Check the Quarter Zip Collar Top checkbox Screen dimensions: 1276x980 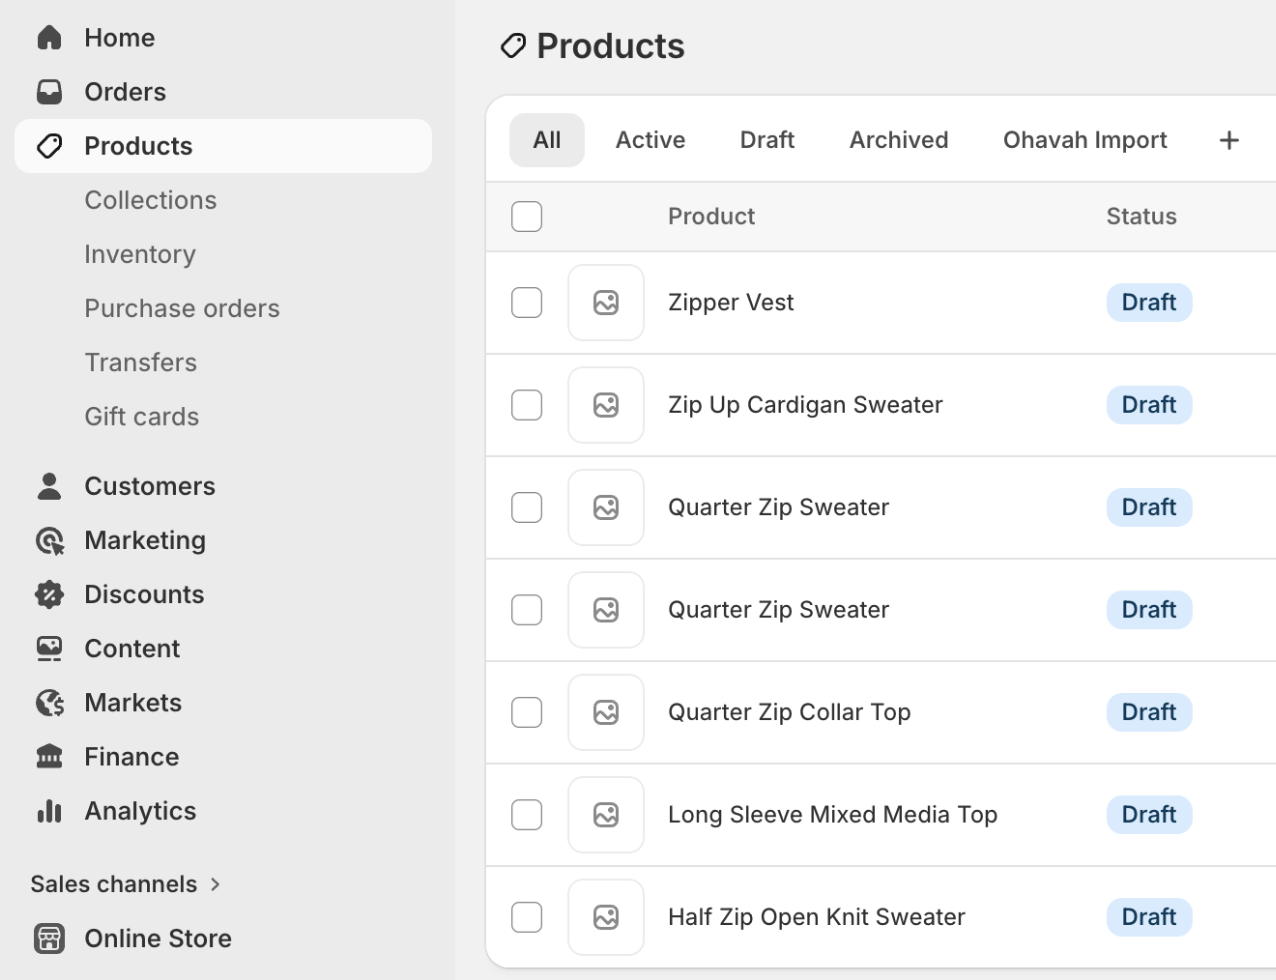coord(526,711)
